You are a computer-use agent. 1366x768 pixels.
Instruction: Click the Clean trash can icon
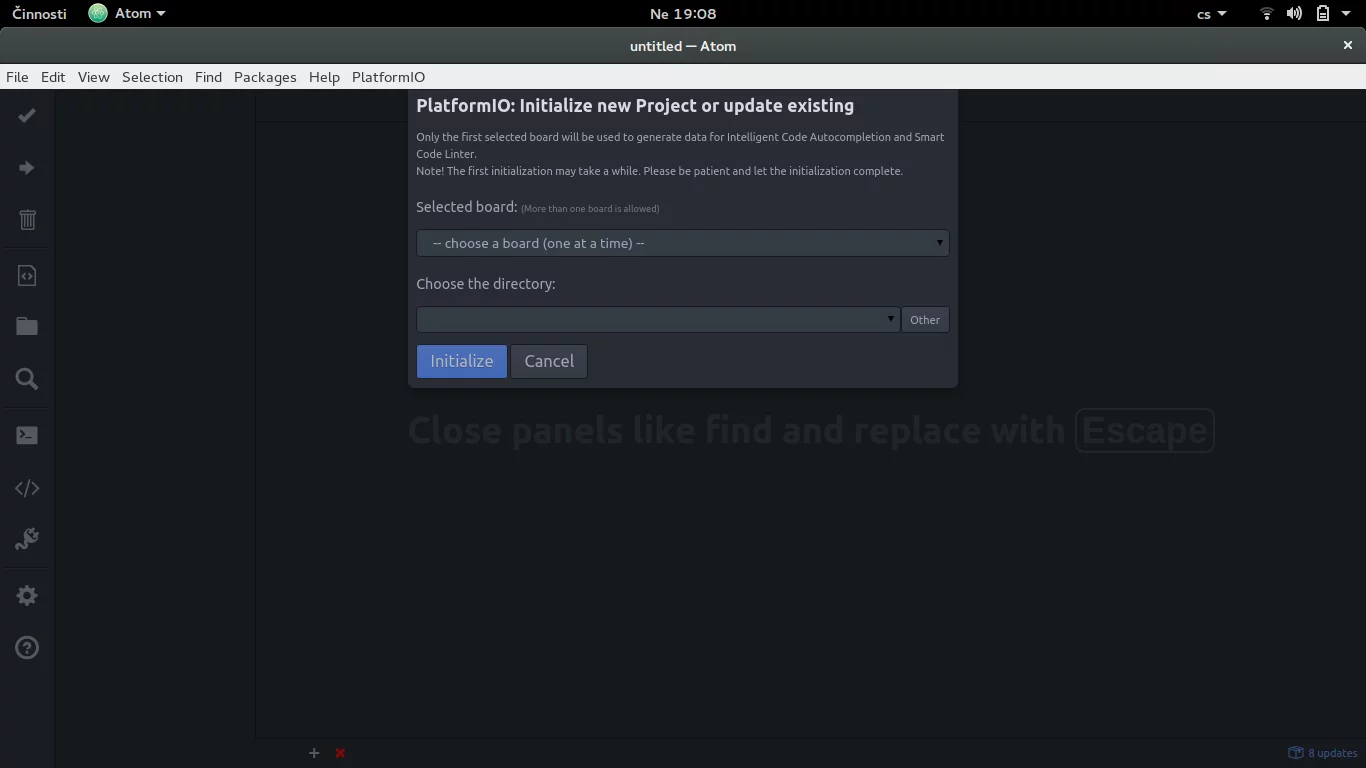(27, 220)
